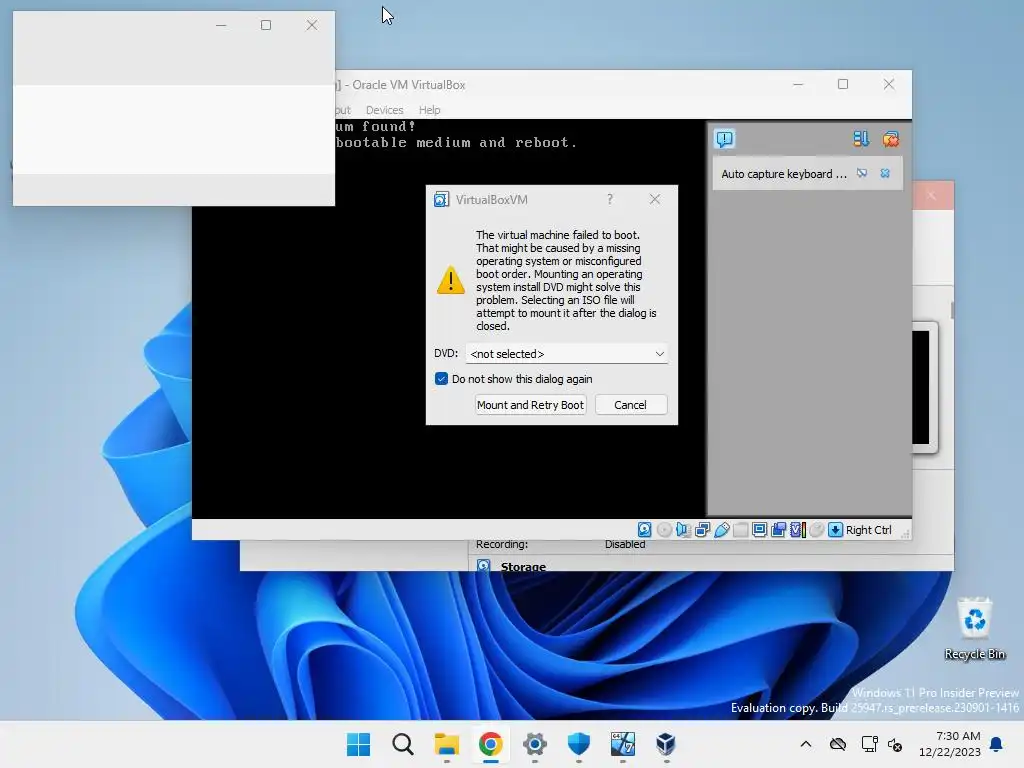Click the recording status icon
Screen dimensions: 1024x768
point(778,530)
